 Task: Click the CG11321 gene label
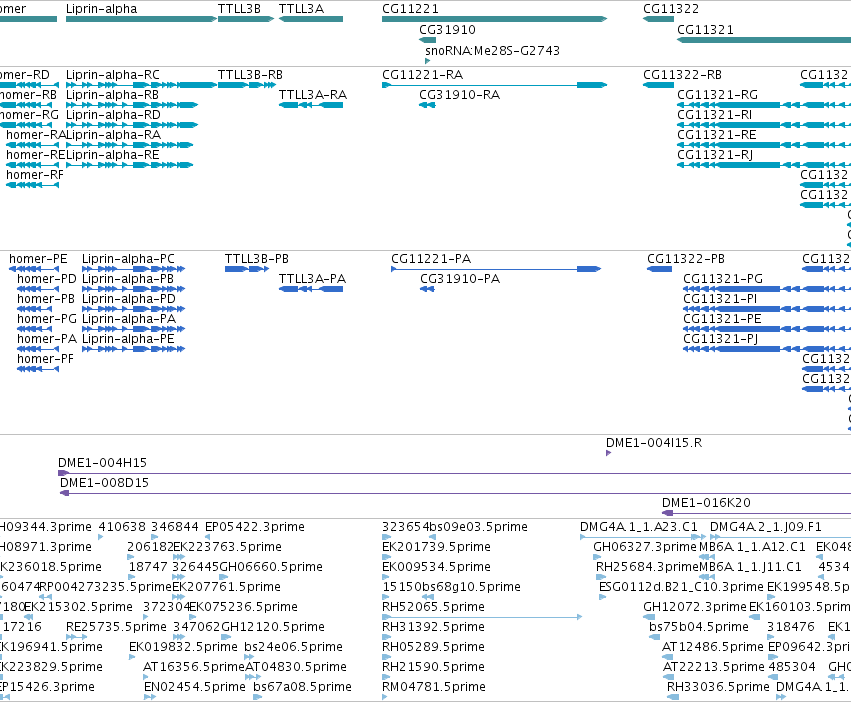pyautogui.click(x=705, y=29)
